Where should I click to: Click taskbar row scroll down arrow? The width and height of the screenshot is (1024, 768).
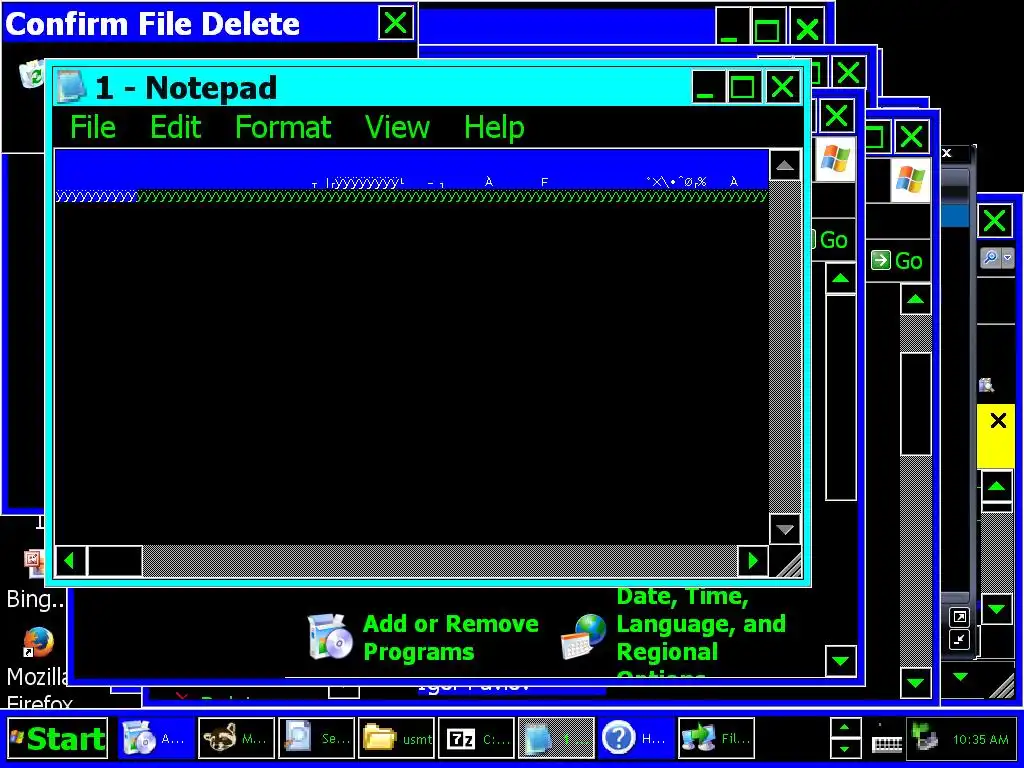pyautogui.click(x=844, y=748)
